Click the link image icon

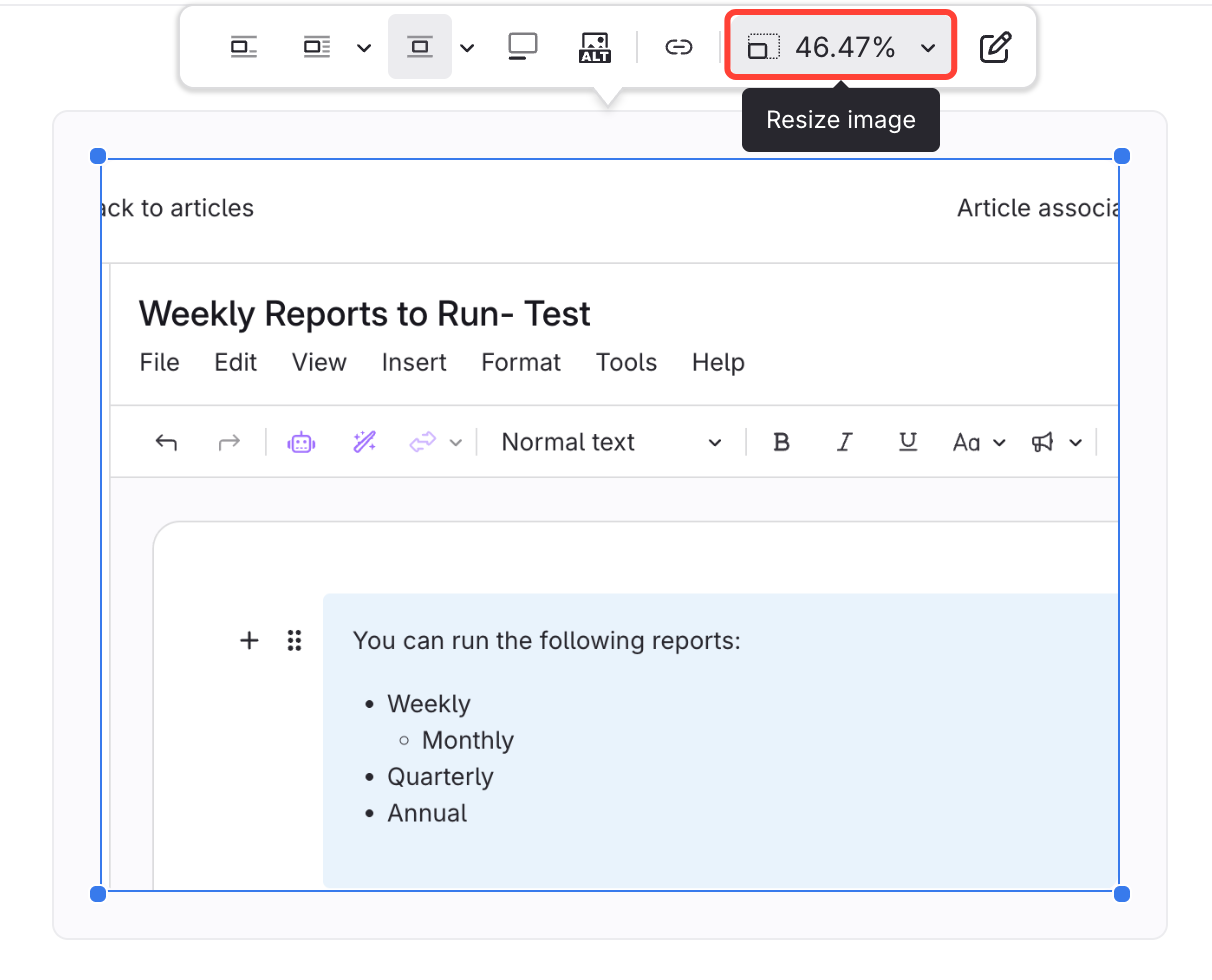pos(679,47)
